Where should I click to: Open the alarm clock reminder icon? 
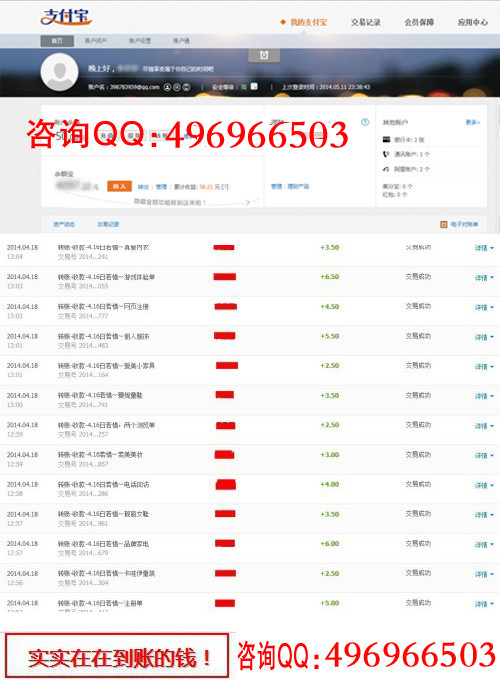264,55
